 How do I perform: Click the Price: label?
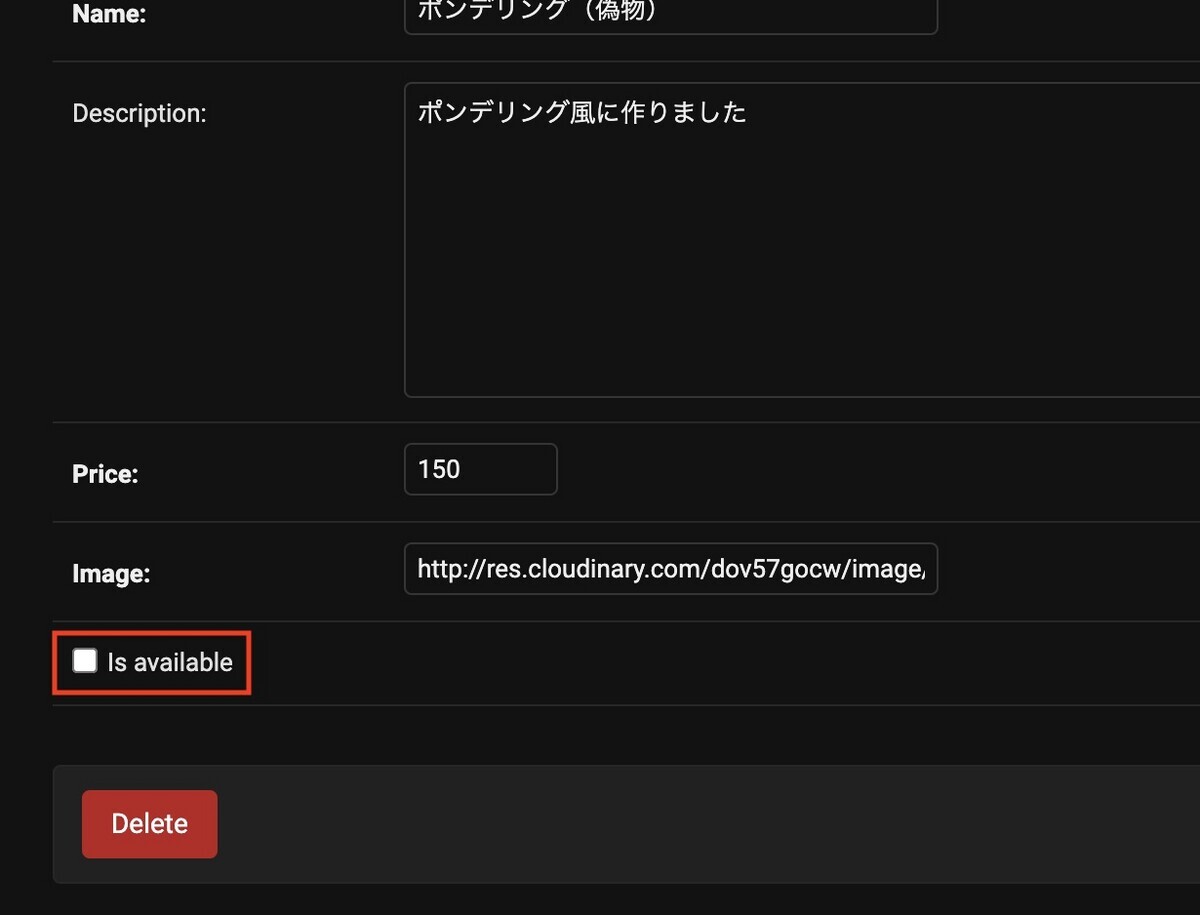[x=104, y=474]
